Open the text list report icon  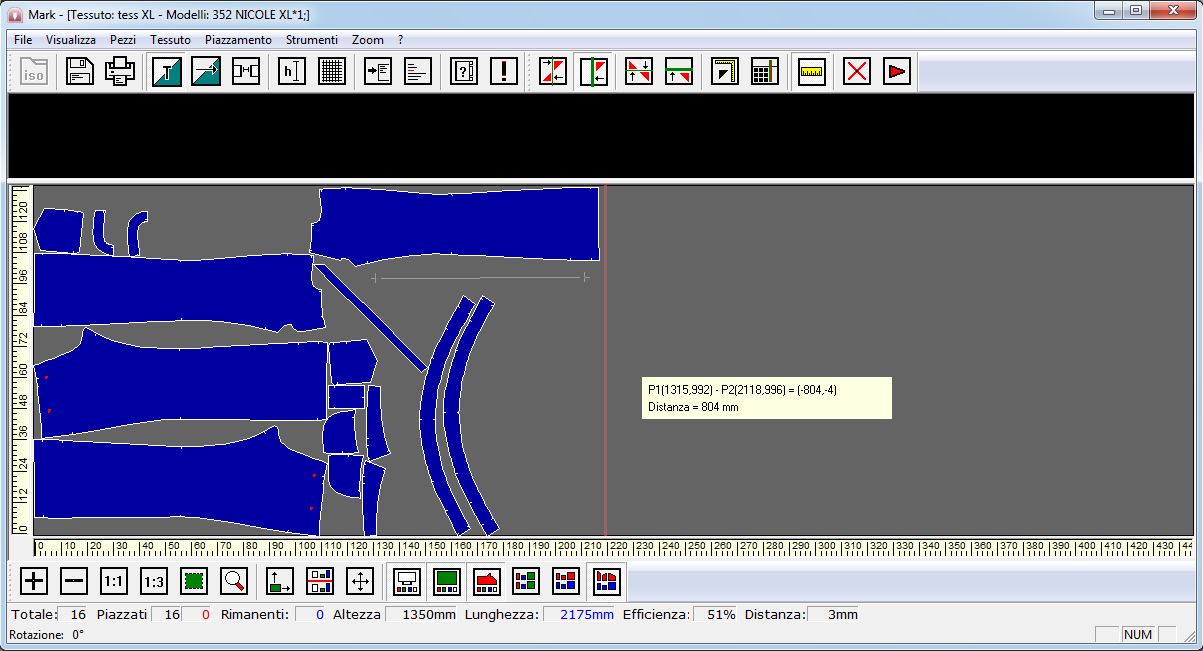(x=418, y=72)
